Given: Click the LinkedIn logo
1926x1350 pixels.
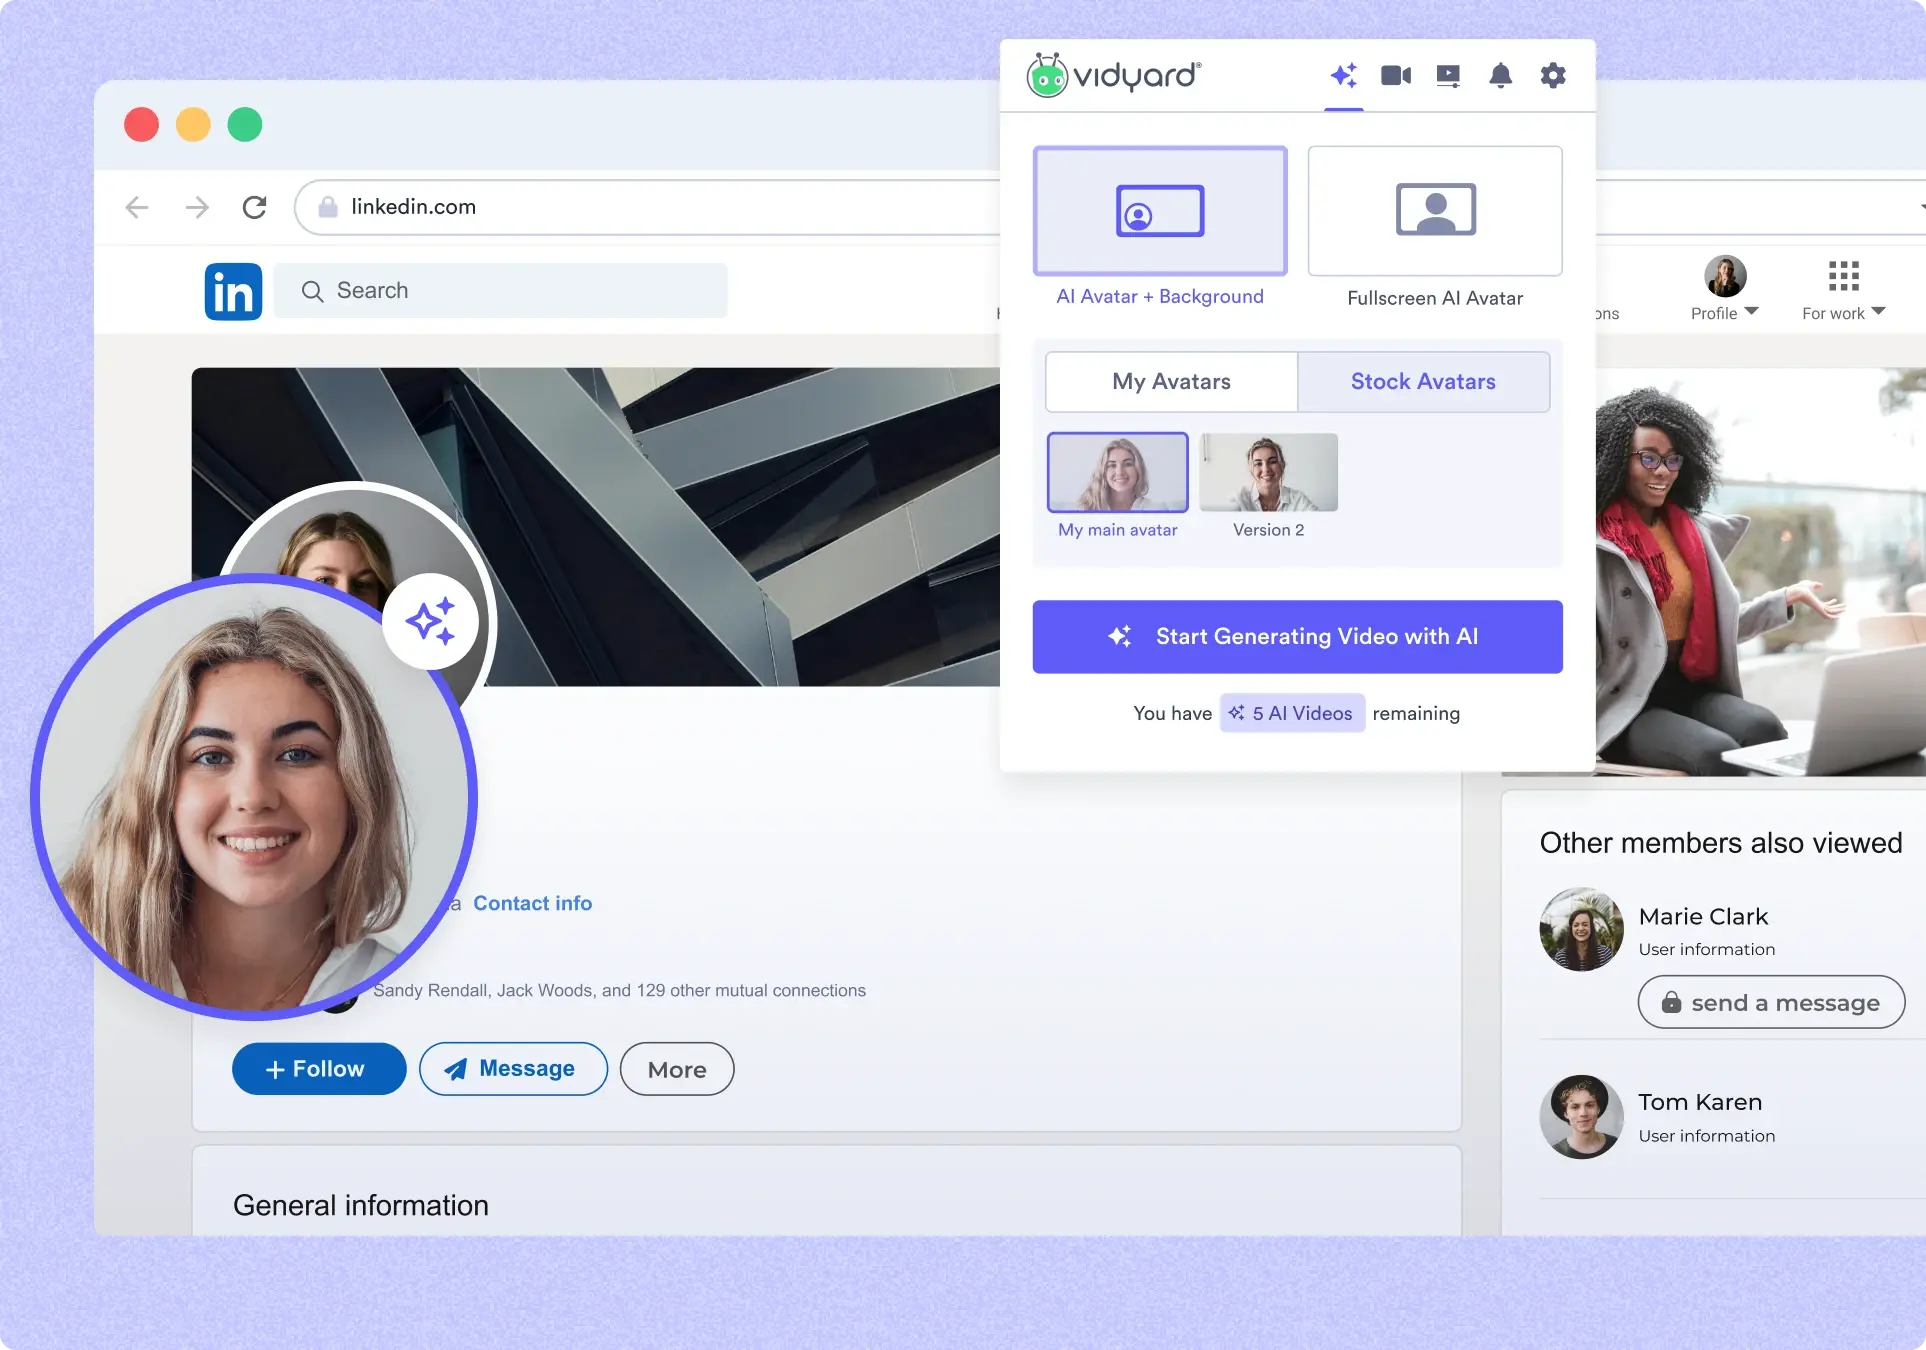Looking at the screenshot, I should tap(233, 291).
